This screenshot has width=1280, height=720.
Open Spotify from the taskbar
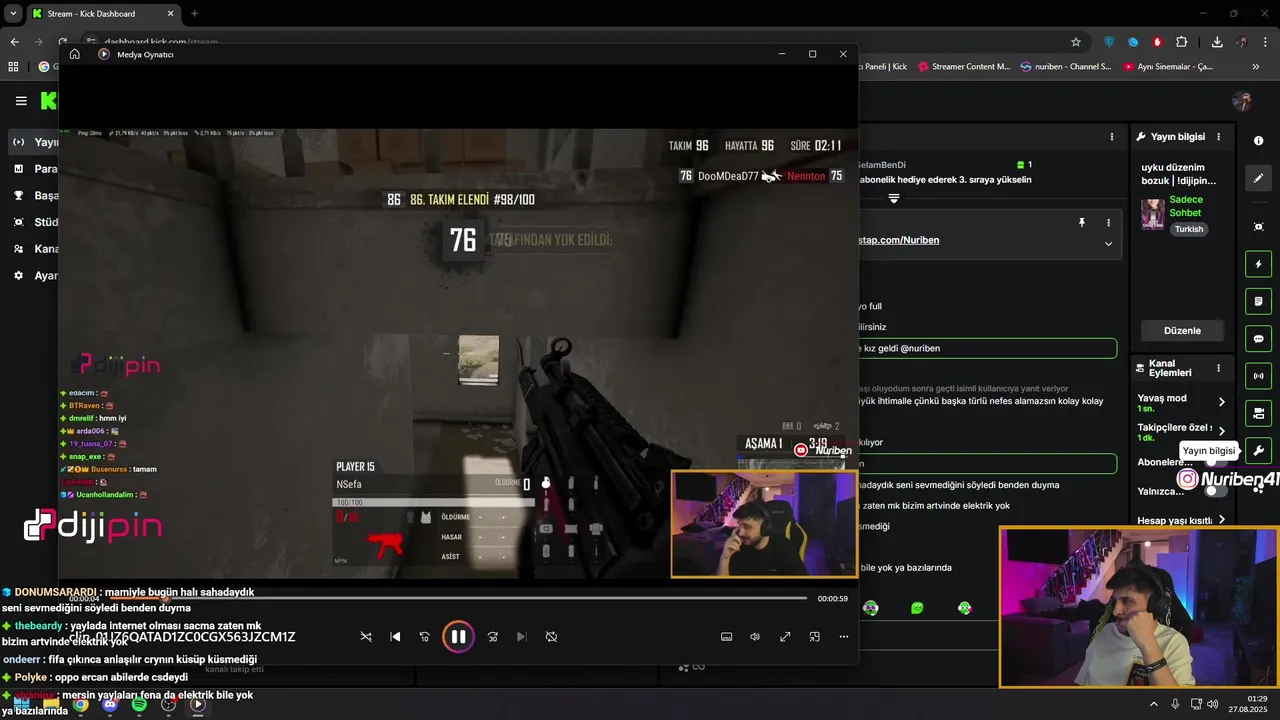click(x=139, y=705)
